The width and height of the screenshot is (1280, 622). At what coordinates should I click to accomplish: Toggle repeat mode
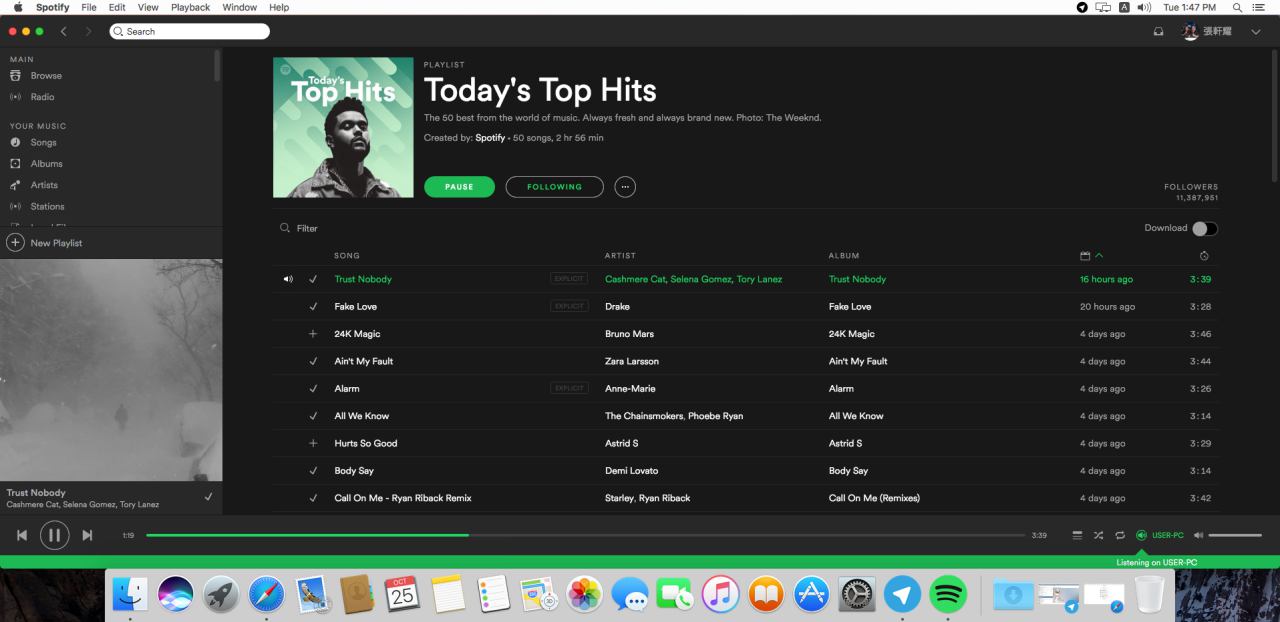pyautogui.click(x=1120, y=535)
